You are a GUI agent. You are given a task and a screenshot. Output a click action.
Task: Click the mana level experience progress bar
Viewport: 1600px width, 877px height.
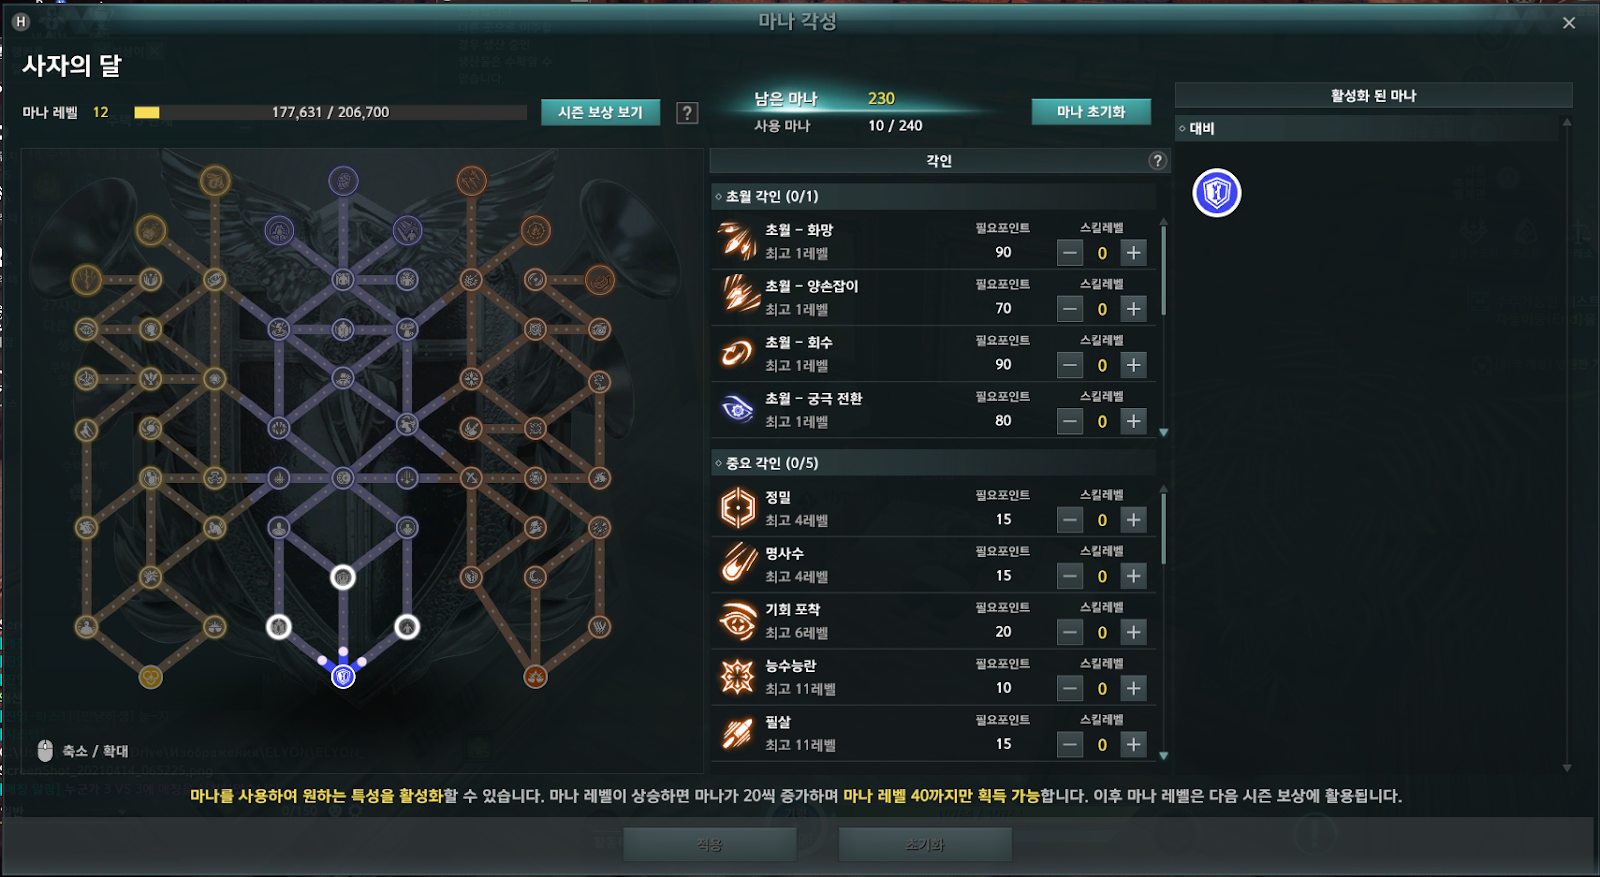(x=331, y=112)
